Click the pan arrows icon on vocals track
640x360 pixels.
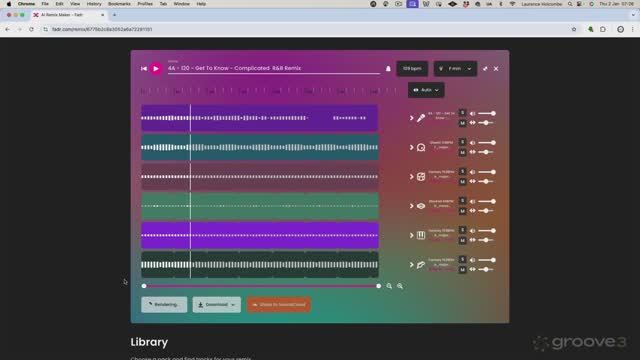pyautogui.click(x=473, y=122)
